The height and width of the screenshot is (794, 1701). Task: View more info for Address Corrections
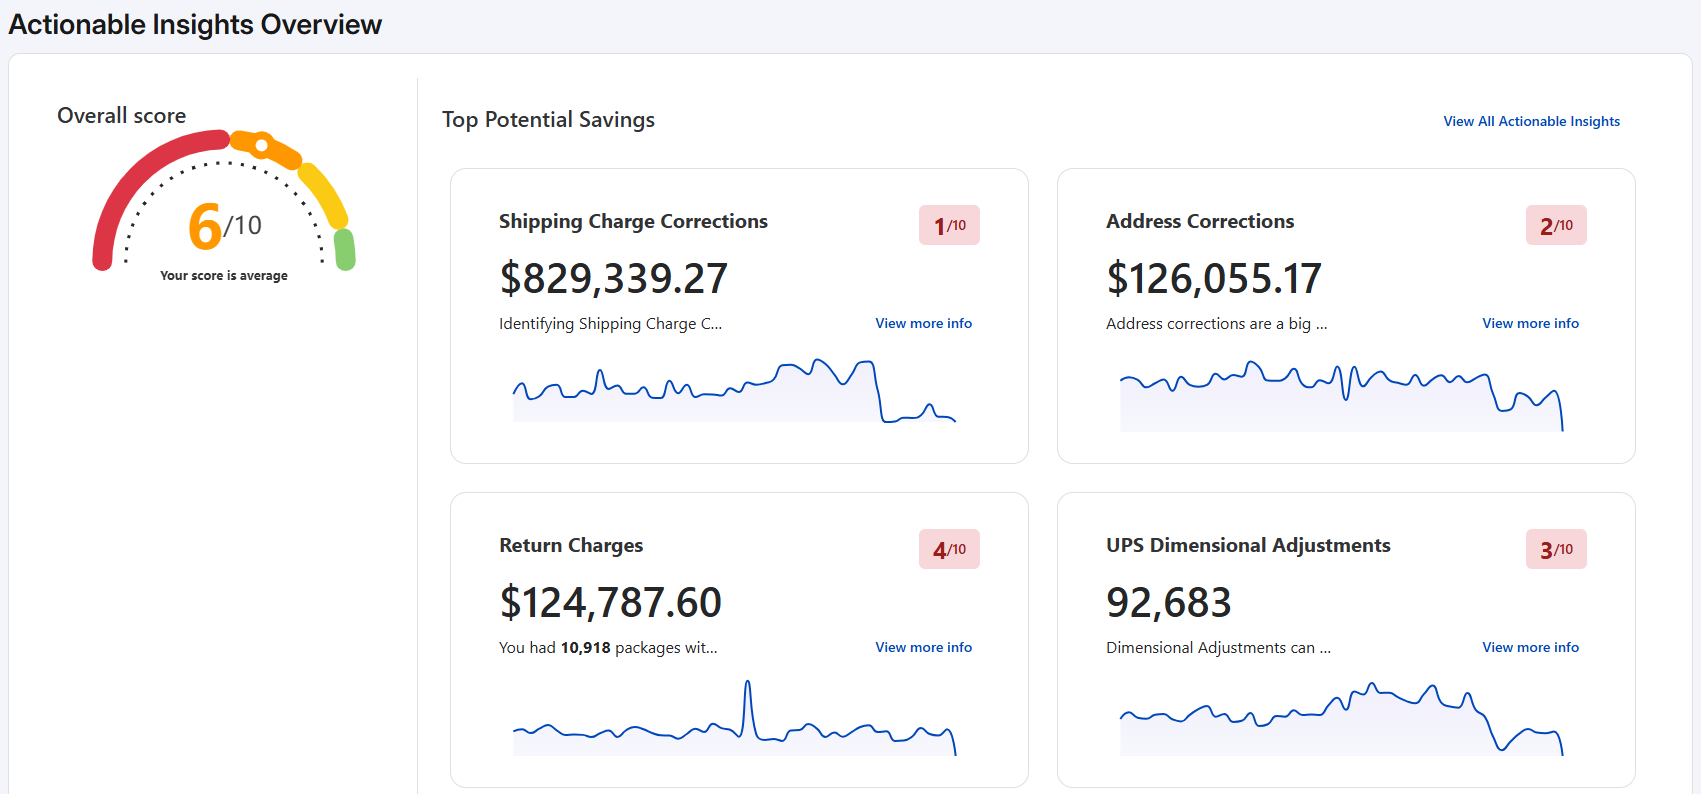[x=1530, y=323]
